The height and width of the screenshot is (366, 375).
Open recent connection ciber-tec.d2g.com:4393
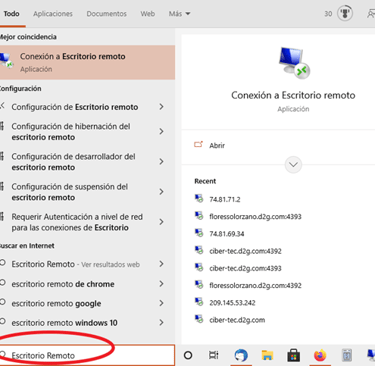click(x=245, y=268)
